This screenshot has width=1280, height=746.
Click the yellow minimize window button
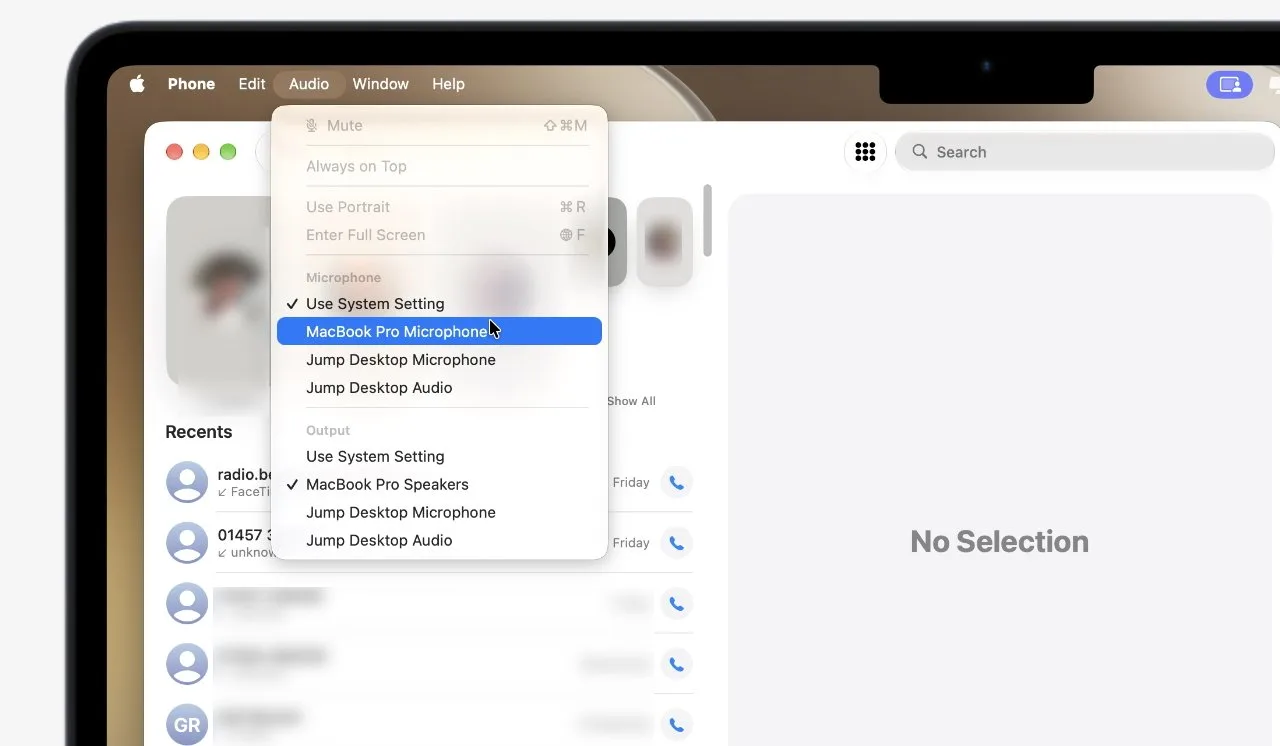[x=201, y=152]
